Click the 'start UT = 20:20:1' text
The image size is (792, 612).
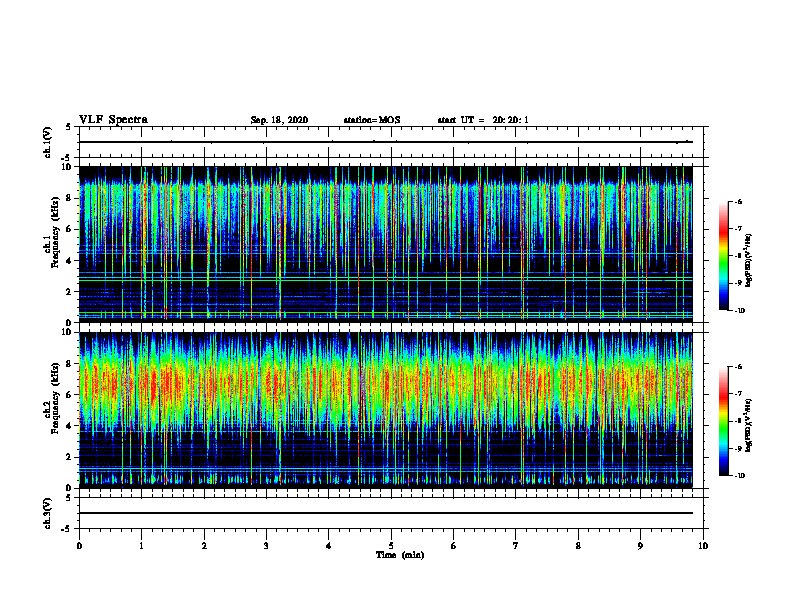point(483,120)
